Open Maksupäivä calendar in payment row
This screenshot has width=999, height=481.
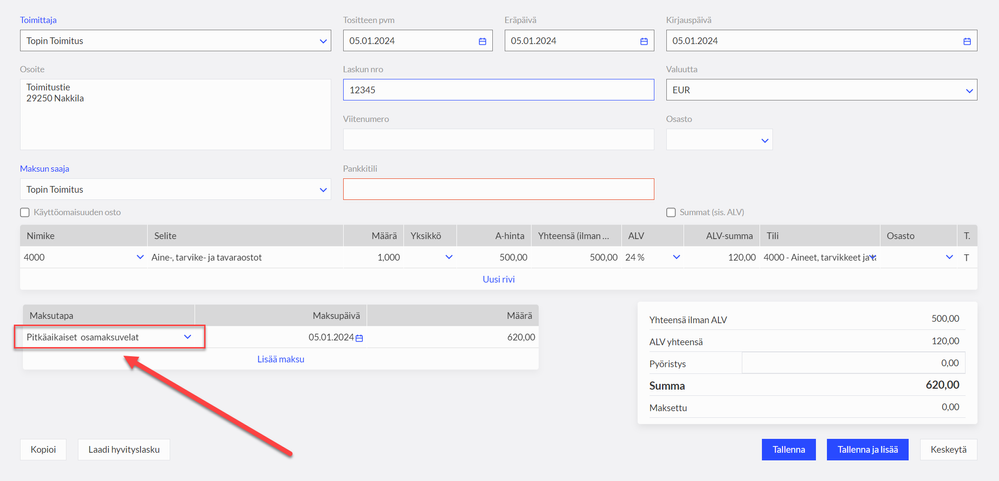(x=359, y=338)
